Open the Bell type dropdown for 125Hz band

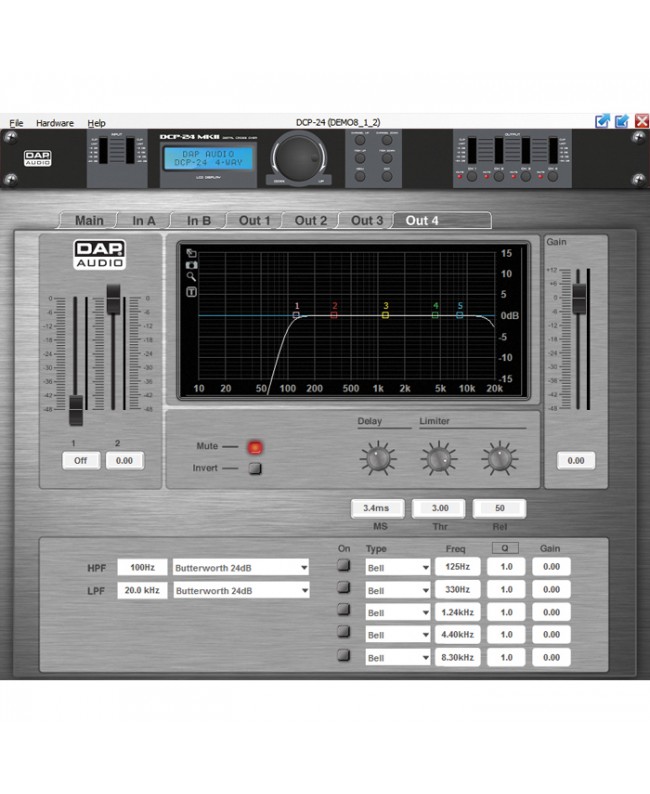pos(398,568)
